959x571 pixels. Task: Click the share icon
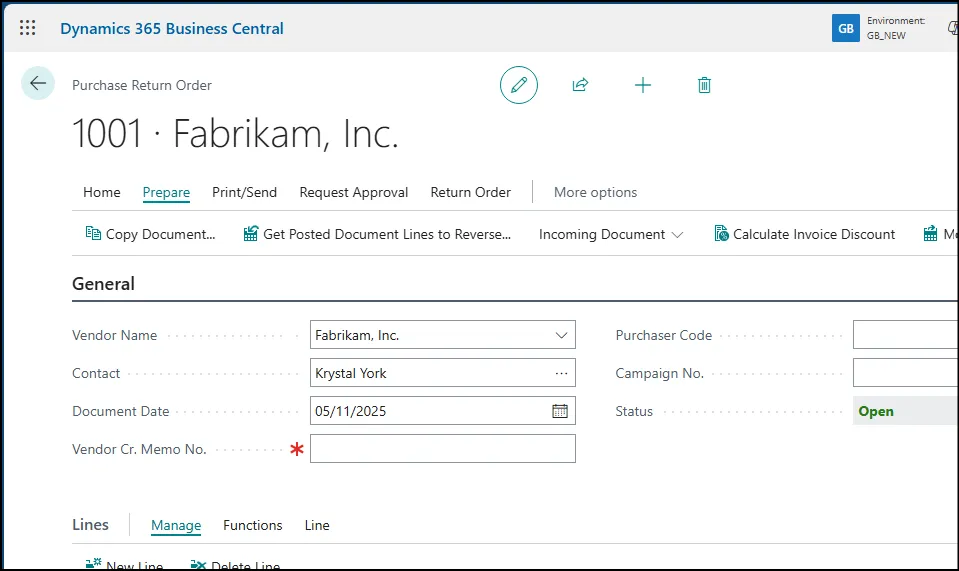coord(580,85)
